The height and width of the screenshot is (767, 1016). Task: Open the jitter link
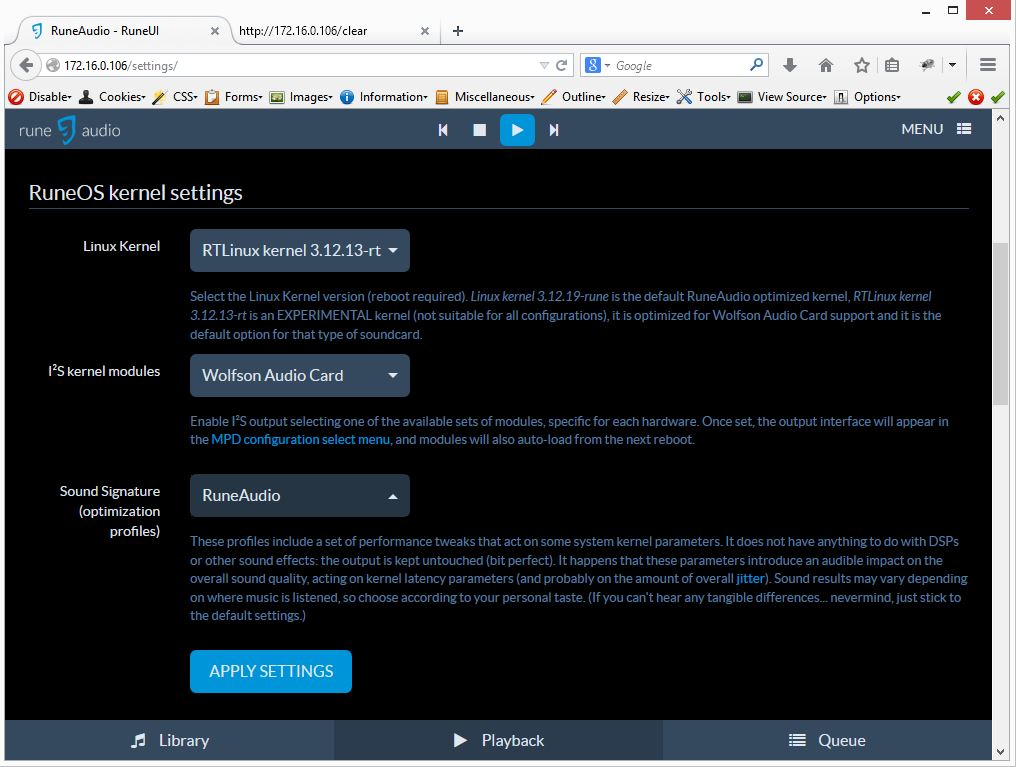(x=750, y=578)
